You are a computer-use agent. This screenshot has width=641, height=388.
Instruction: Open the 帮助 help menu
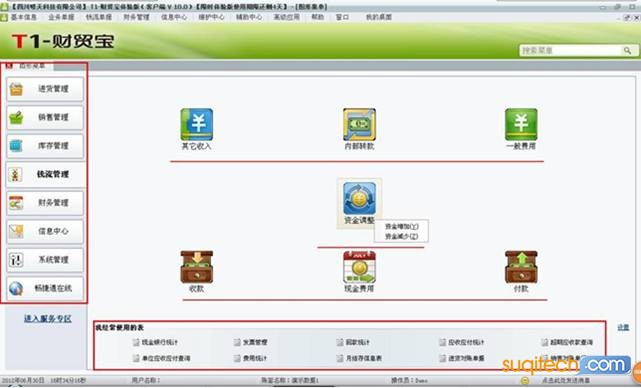click(x=317, y=17)
